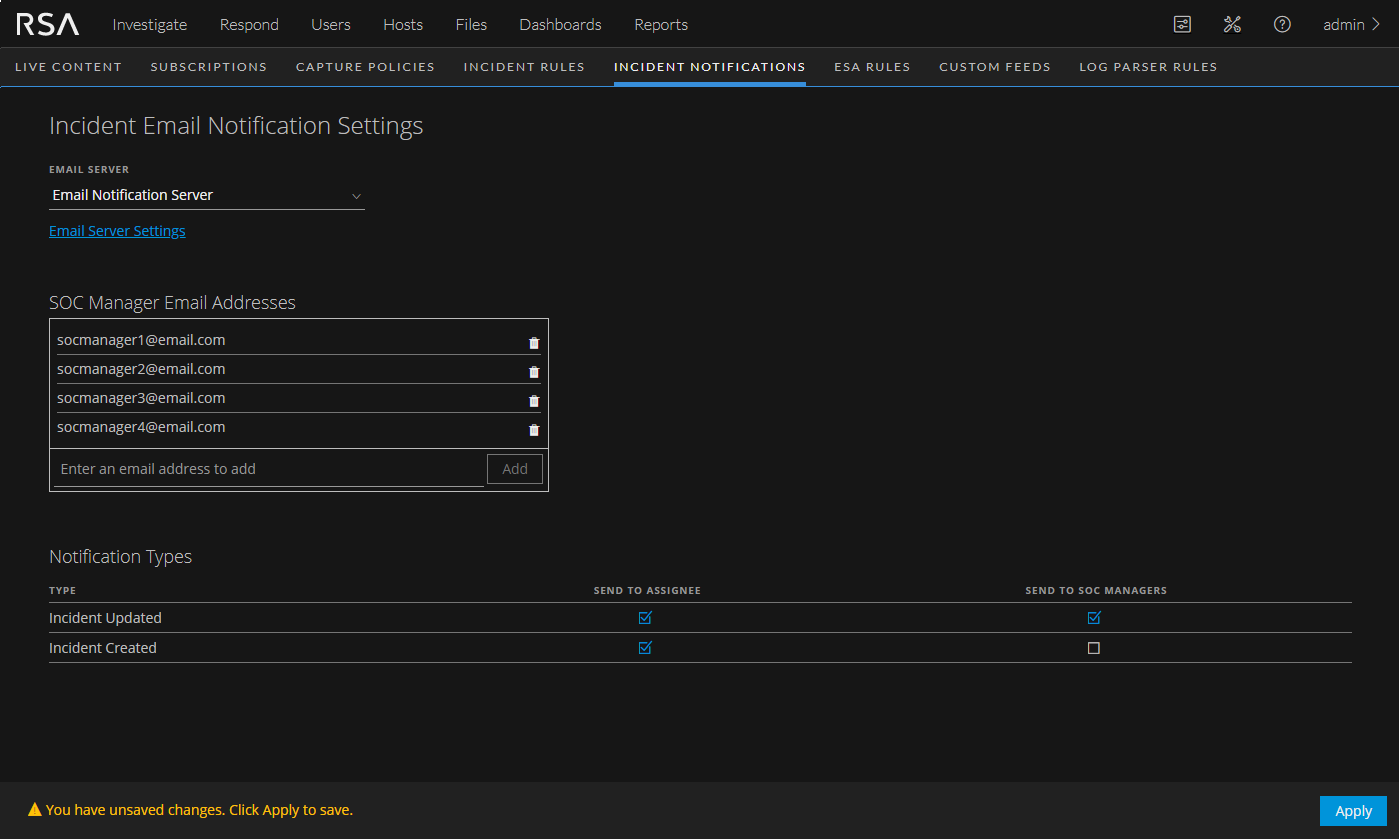Remove socmanager4@email.com using trash icon

click(x=534, y=430)
